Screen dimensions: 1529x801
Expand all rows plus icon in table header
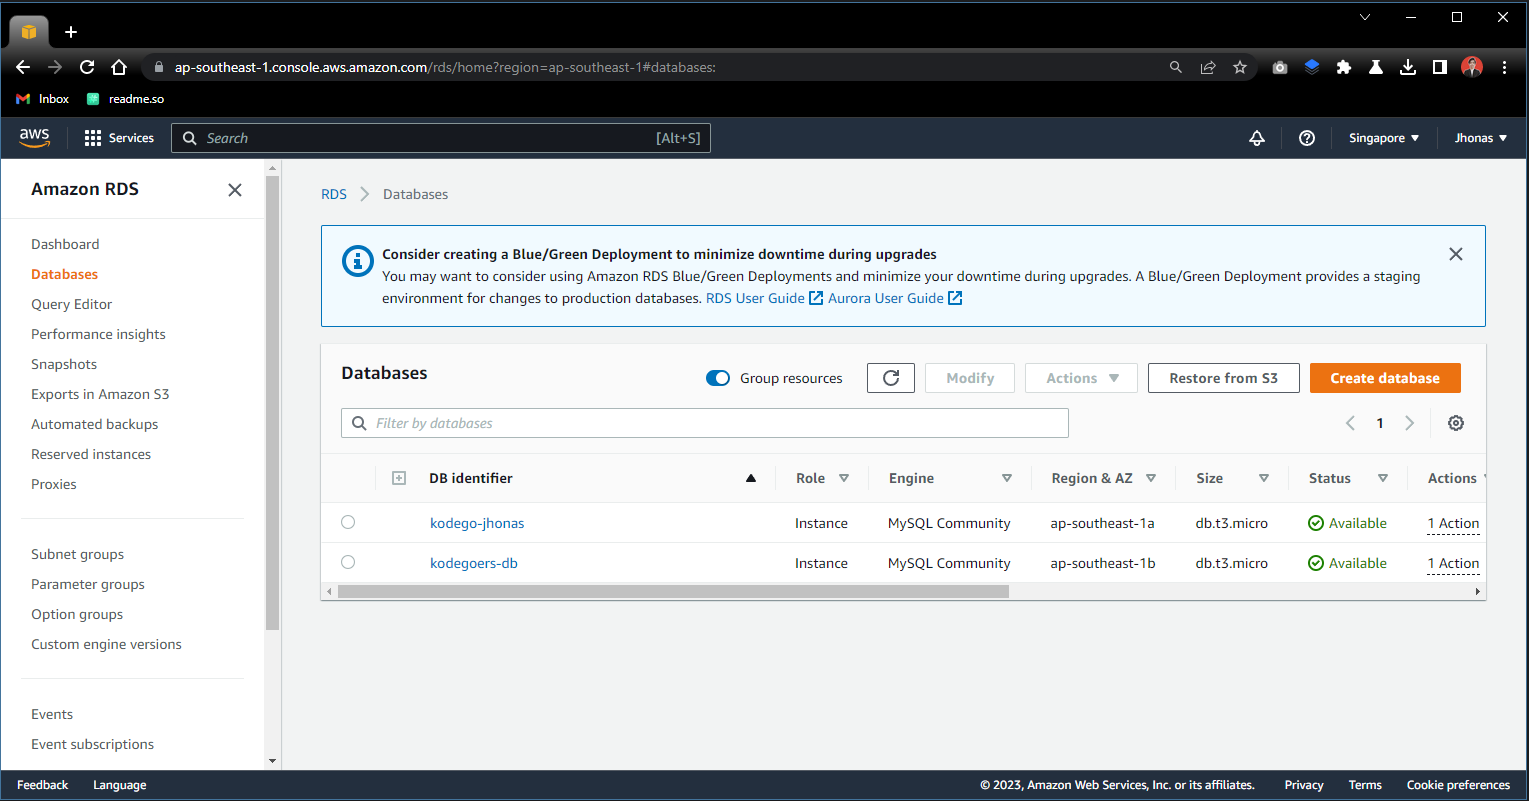pyautogui.click(x=399, y=478)
